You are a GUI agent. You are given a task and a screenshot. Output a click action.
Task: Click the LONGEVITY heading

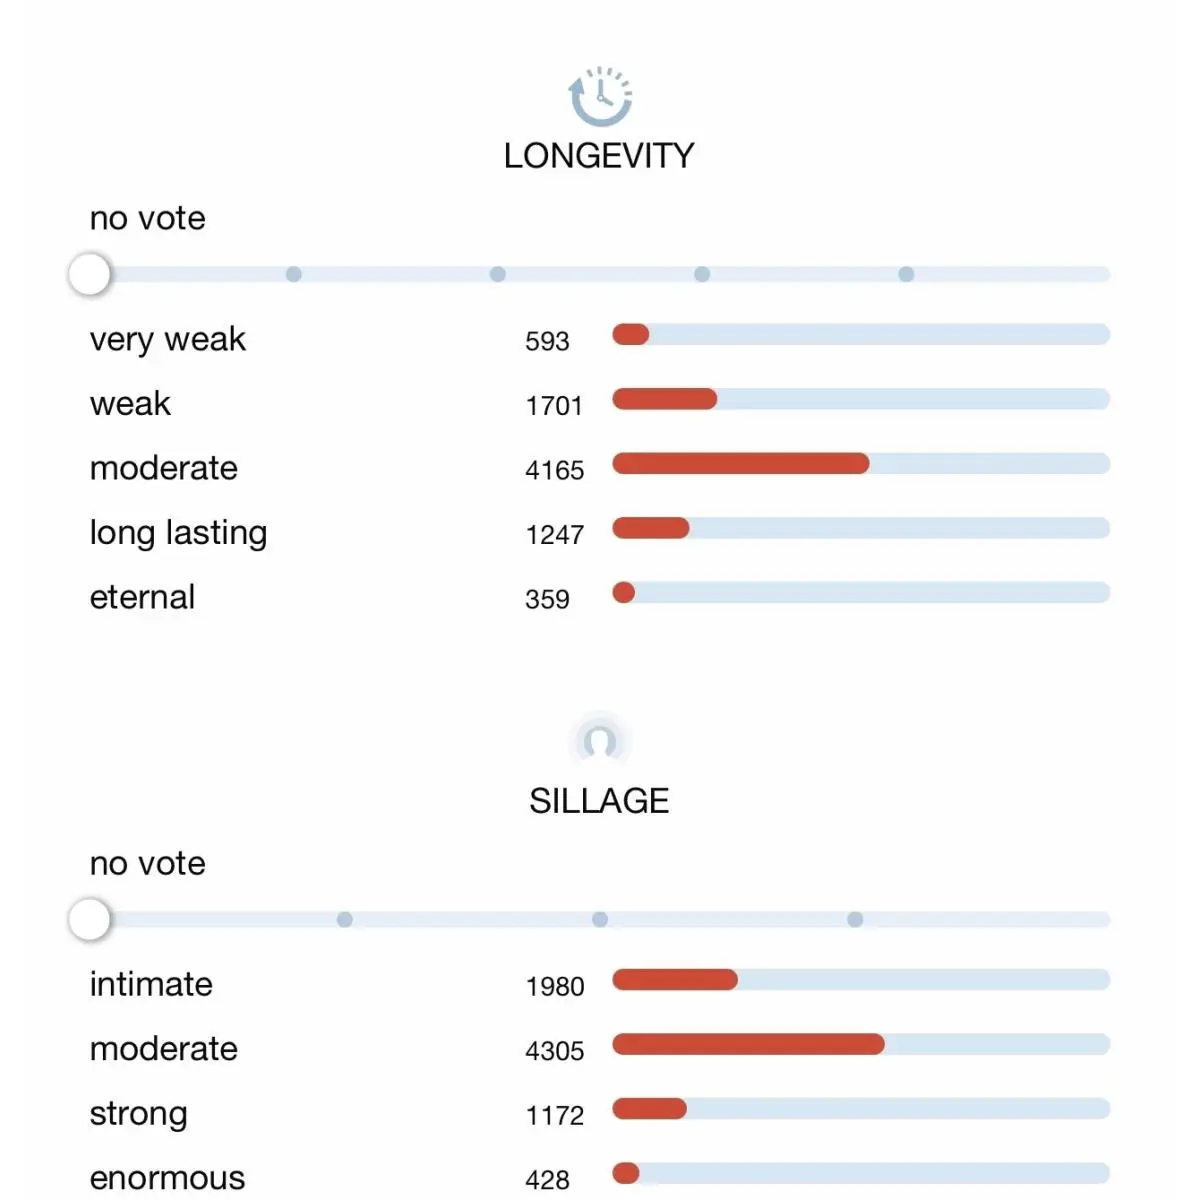[x=599, y=156]
